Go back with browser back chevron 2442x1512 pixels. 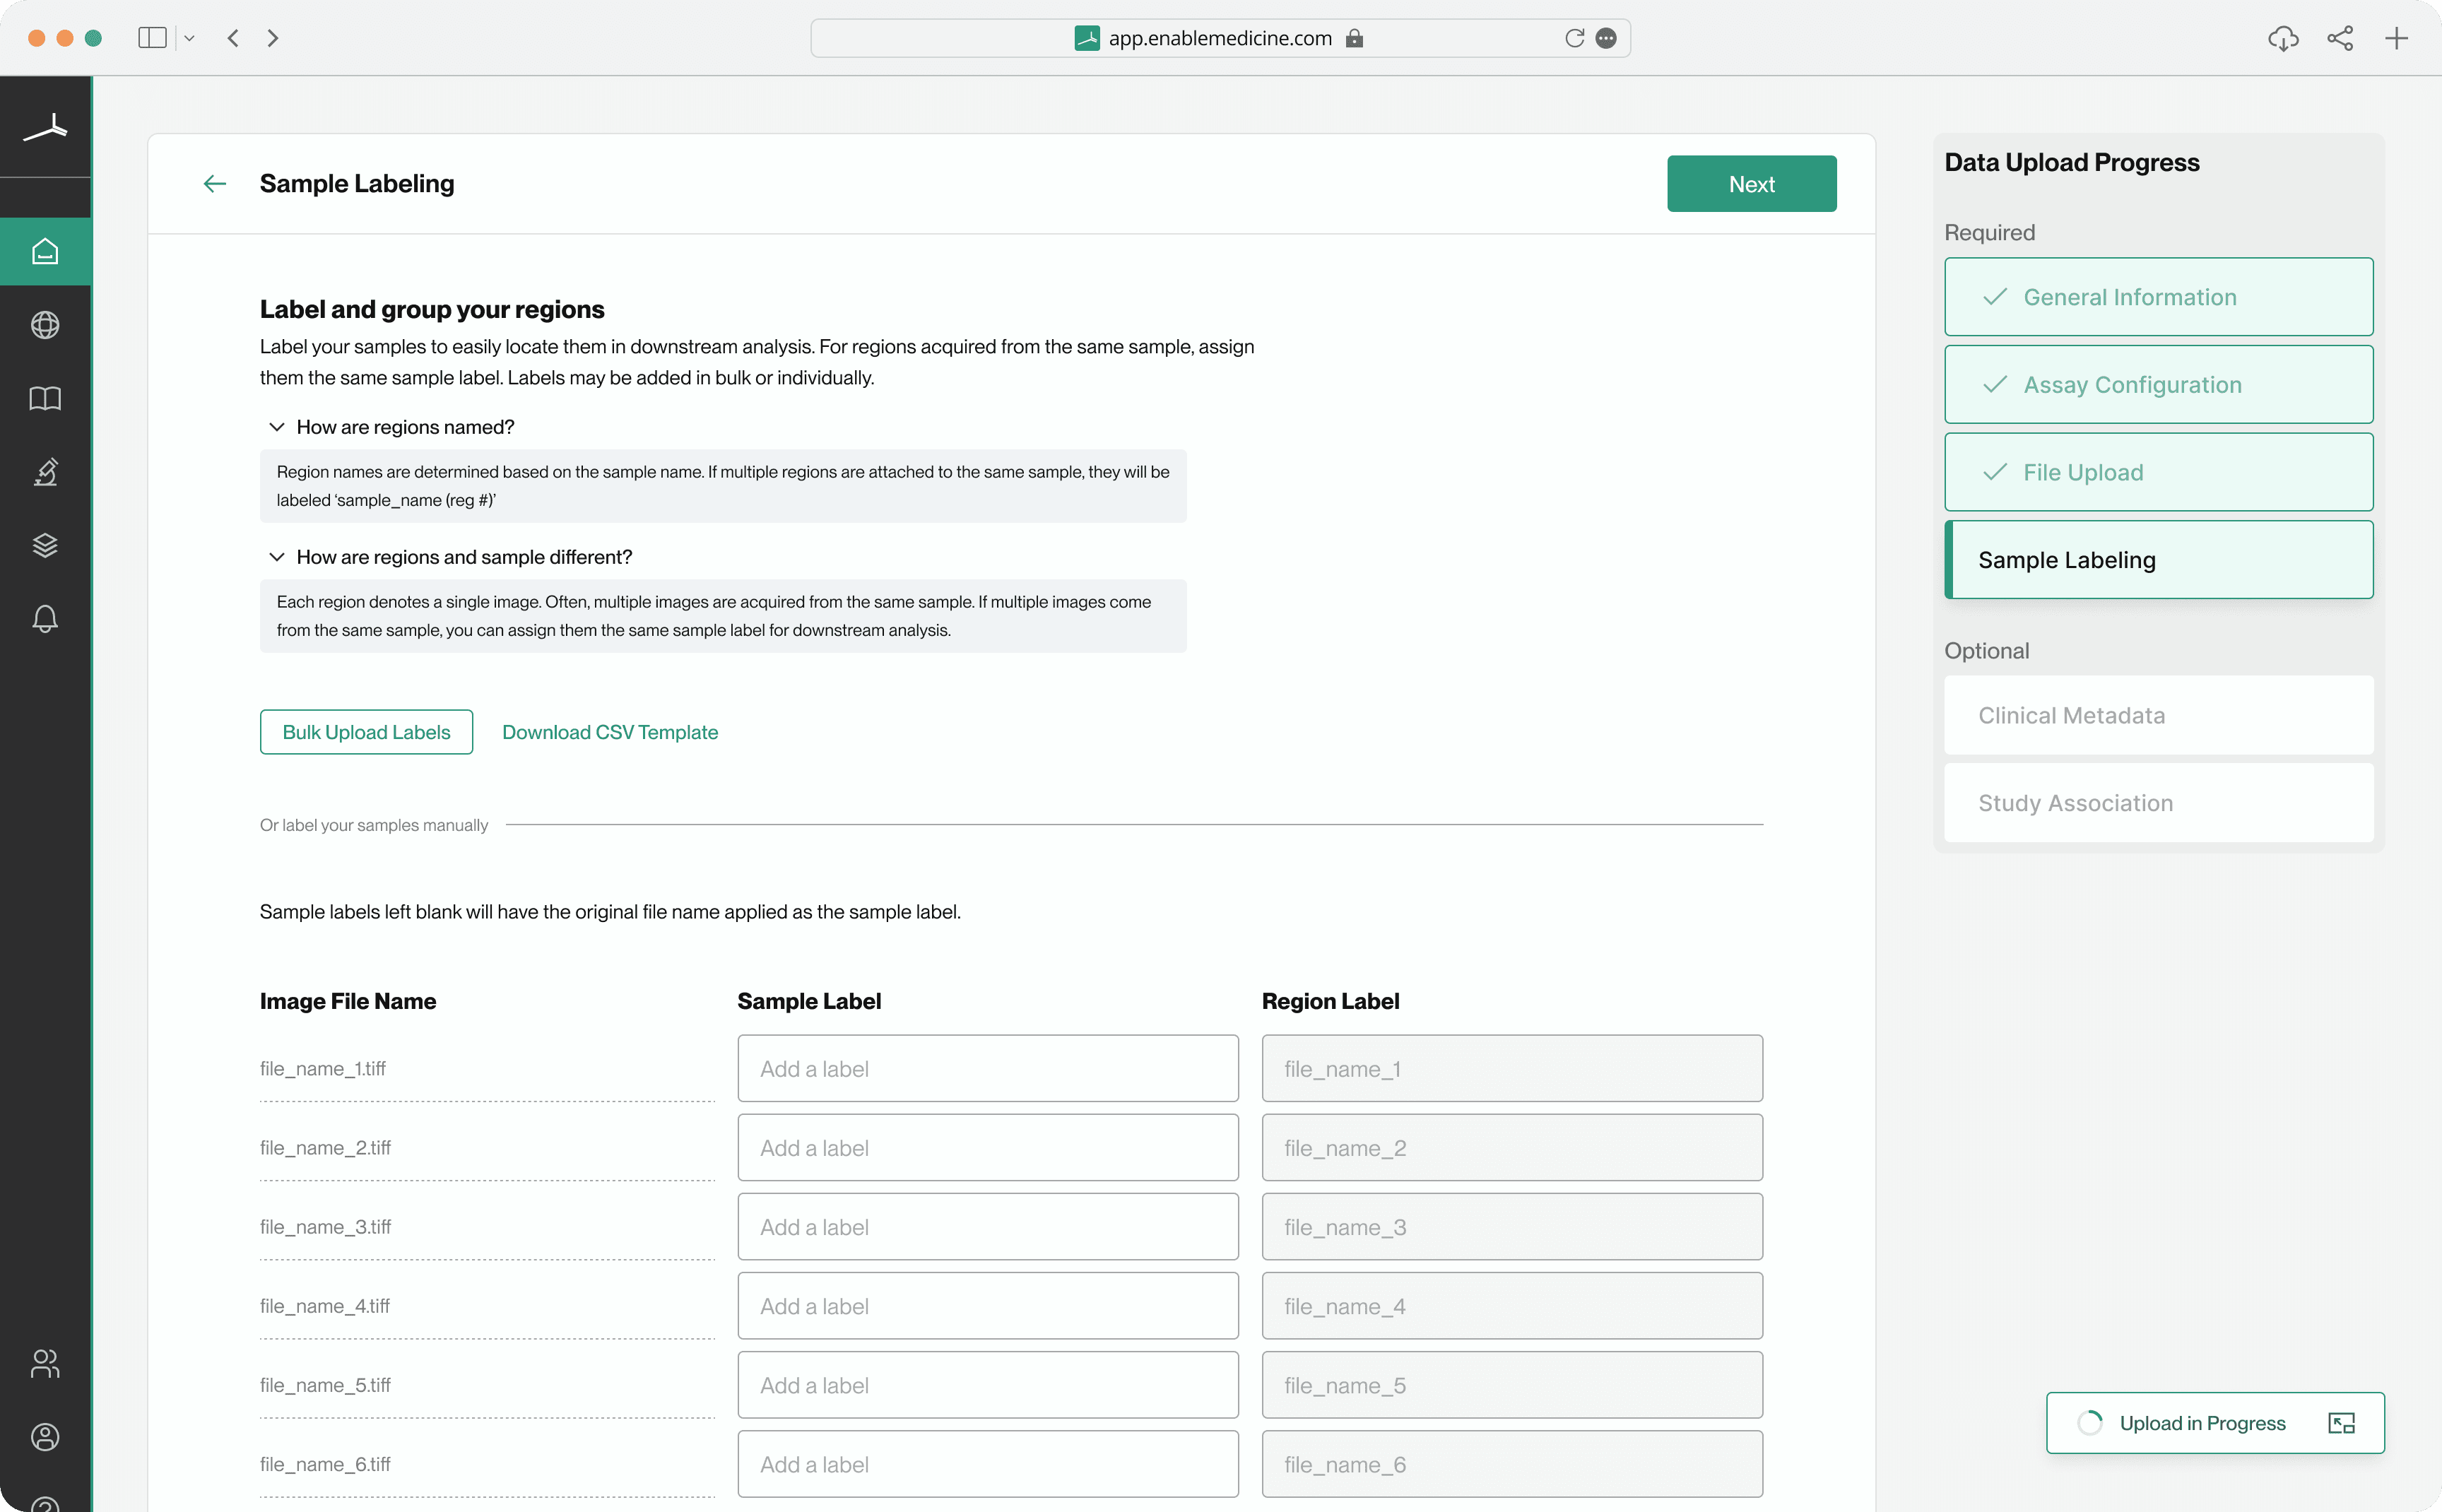[233, 38]
